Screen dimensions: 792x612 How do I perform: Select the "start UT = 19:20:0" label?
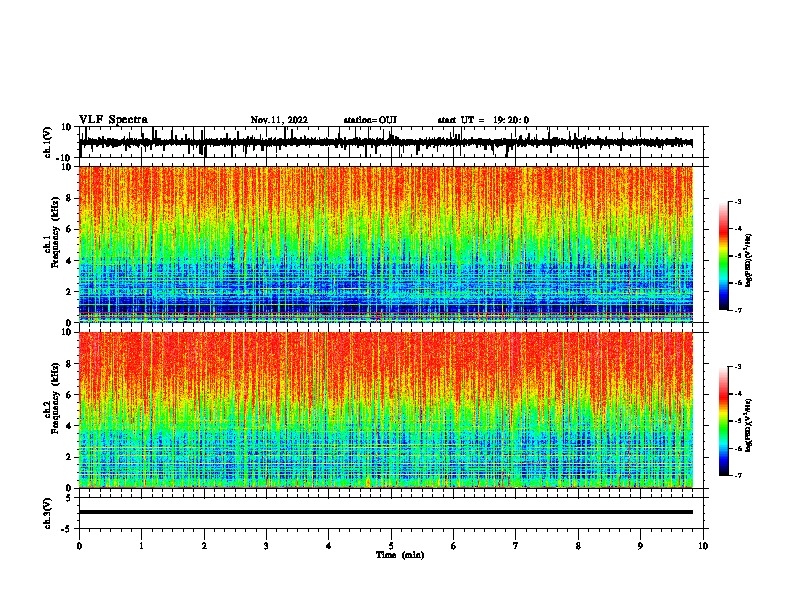(x=483, y=120)
